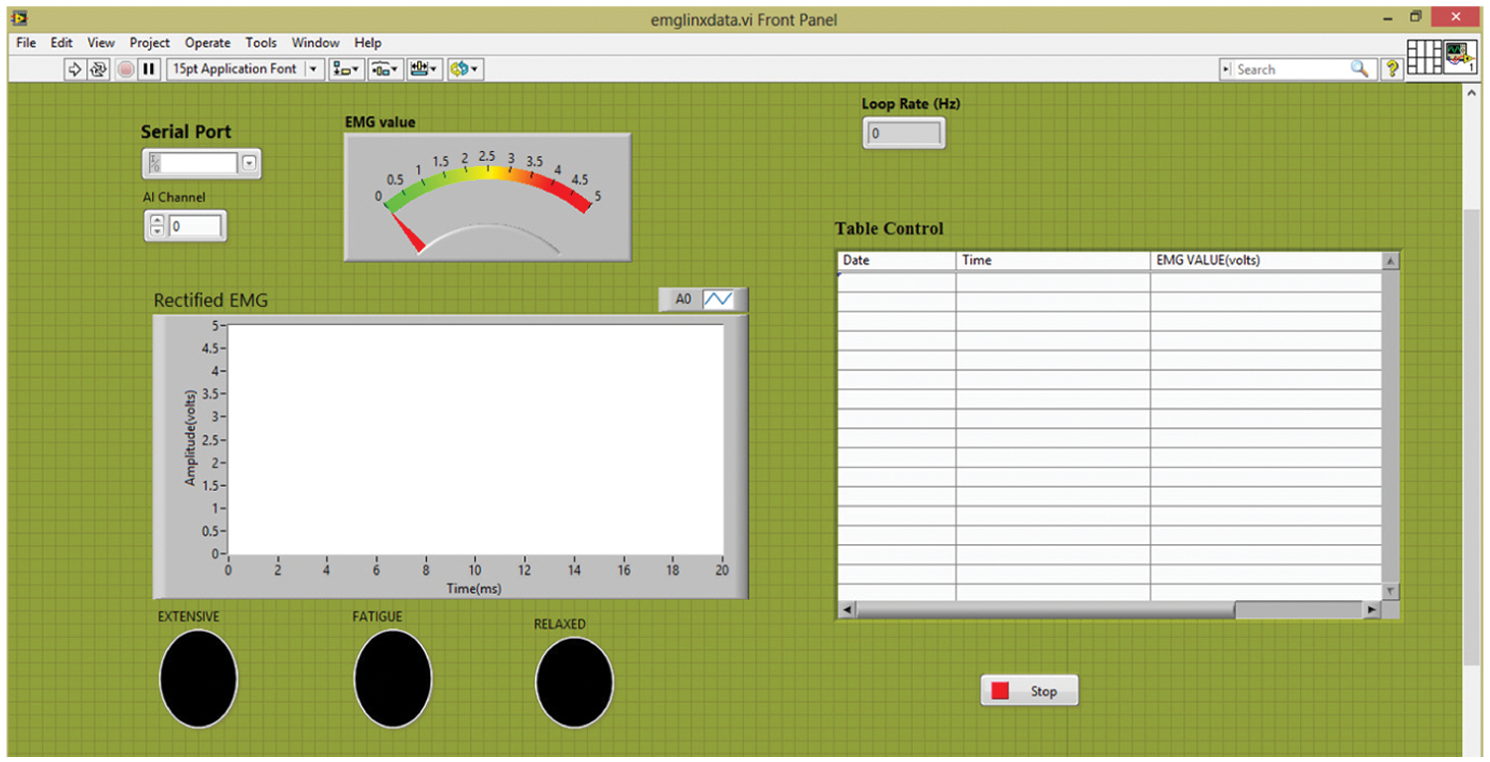This screenshot has height=762, width=1490.
Task: Click the VI connector pane grid icon
Action: (x=1422, y=57)
